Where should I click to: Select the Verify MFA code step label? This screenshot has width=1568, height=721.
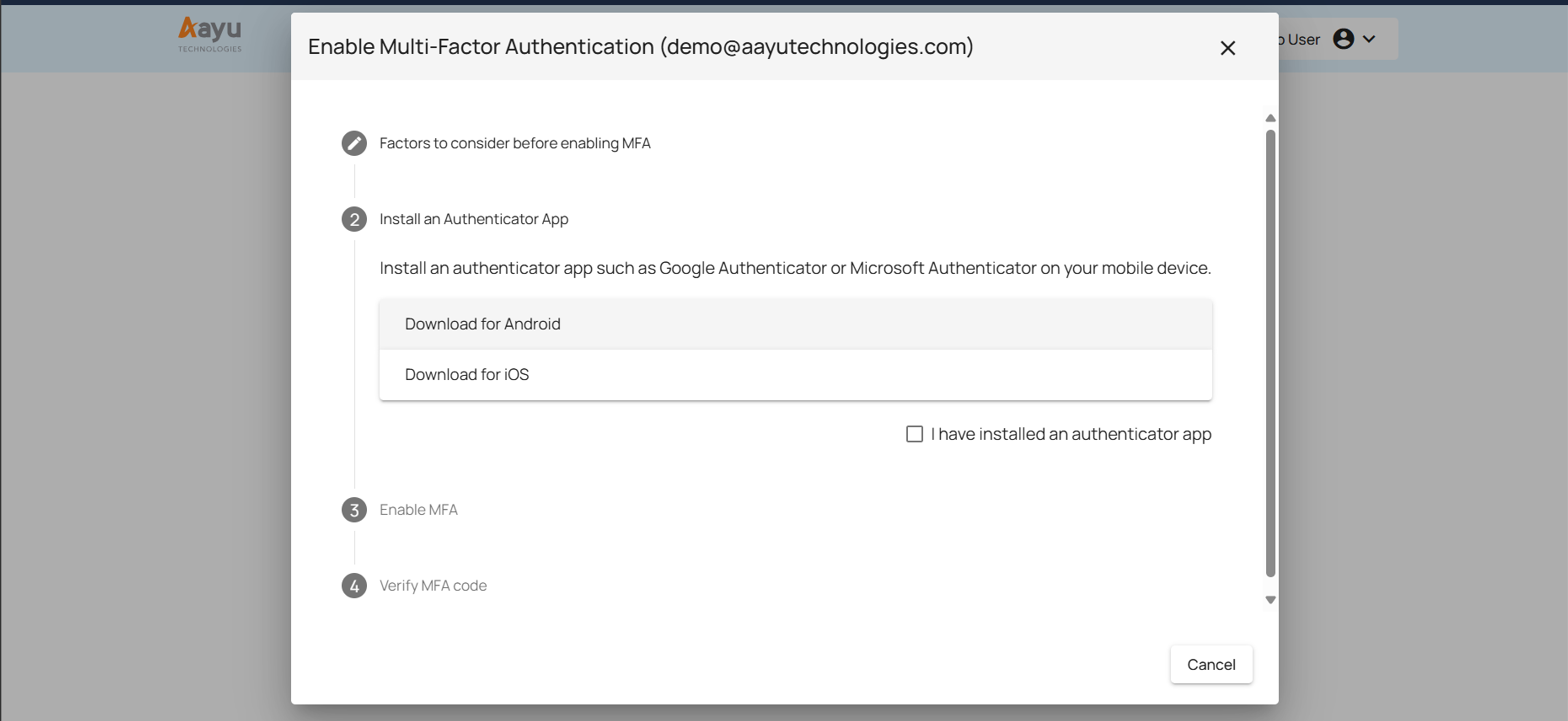point(433,586)
